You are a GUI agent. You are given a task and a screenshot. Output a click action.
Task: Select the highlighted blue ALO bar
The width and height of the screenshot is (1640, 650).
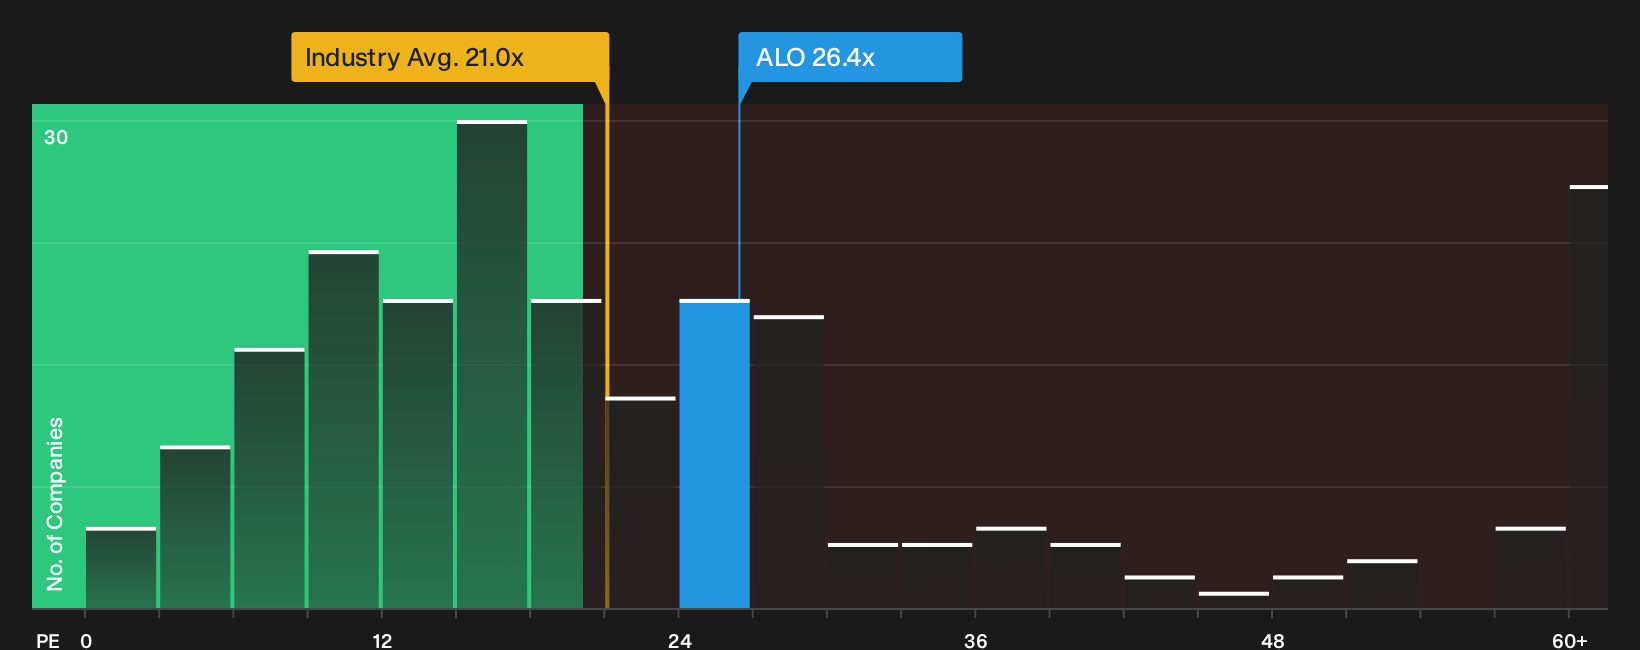coord(714,454)
